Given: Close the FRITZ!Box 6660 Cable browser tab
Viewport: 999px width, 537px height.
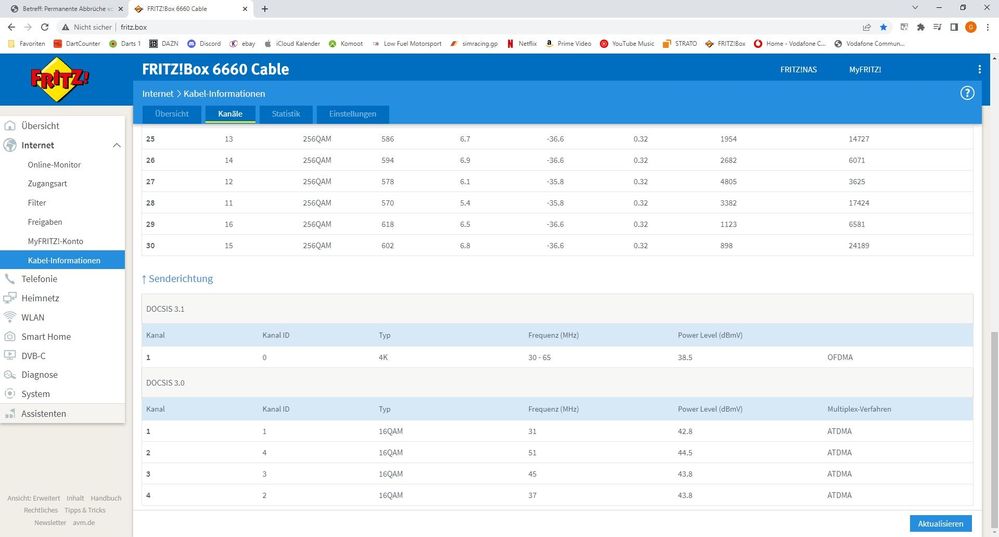Looking at the screenshot, I should point(245,9).
